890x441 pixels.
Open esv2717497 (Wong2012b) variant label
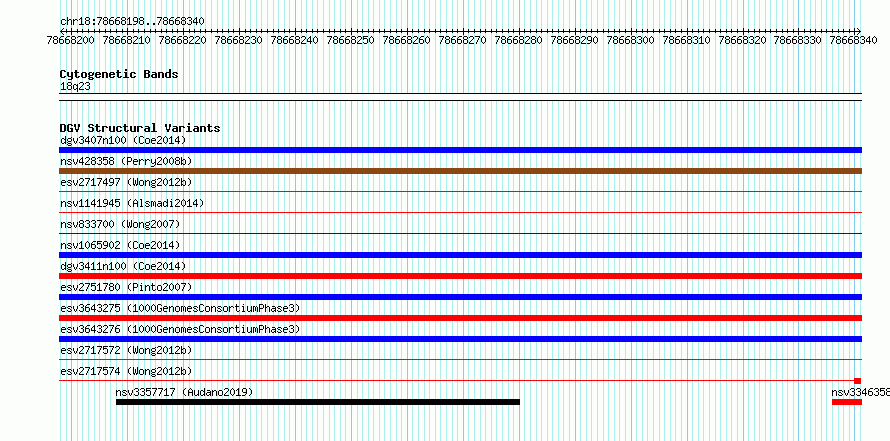[x=126, y=182]
